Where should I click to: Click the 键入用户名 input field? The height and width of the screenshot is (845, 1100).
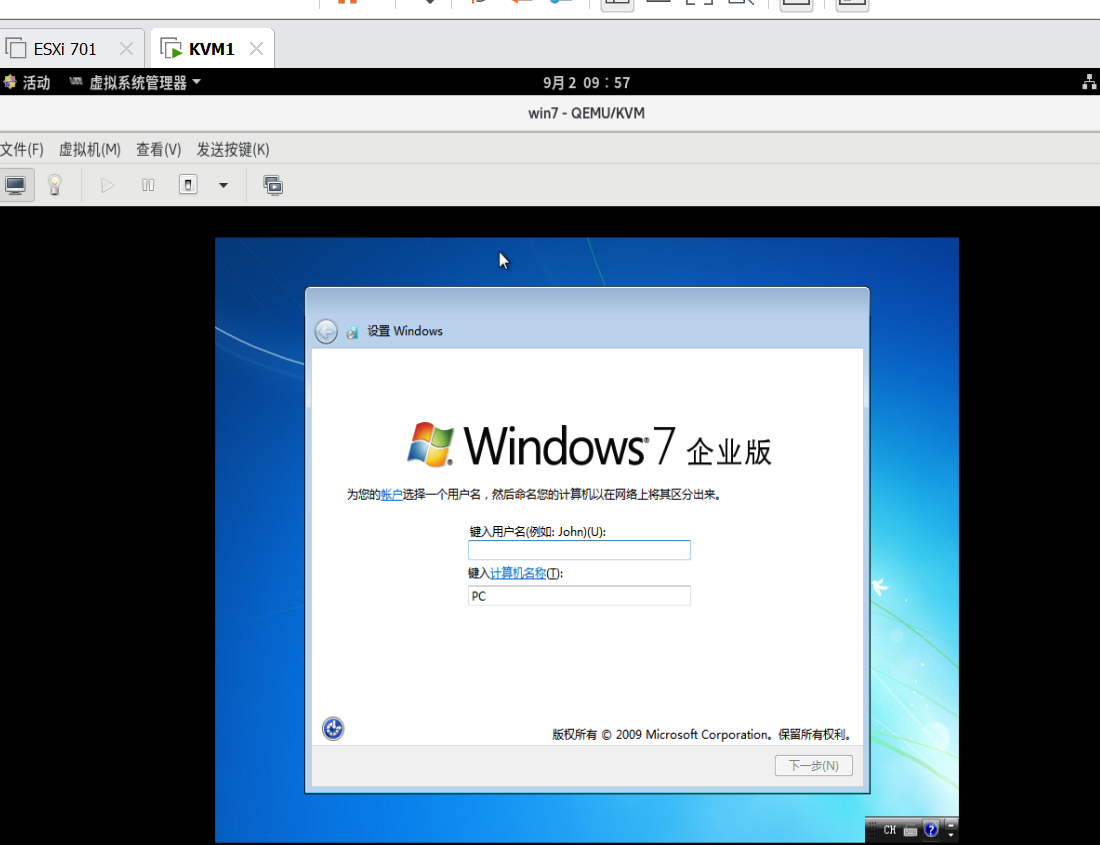pos(579,550)
